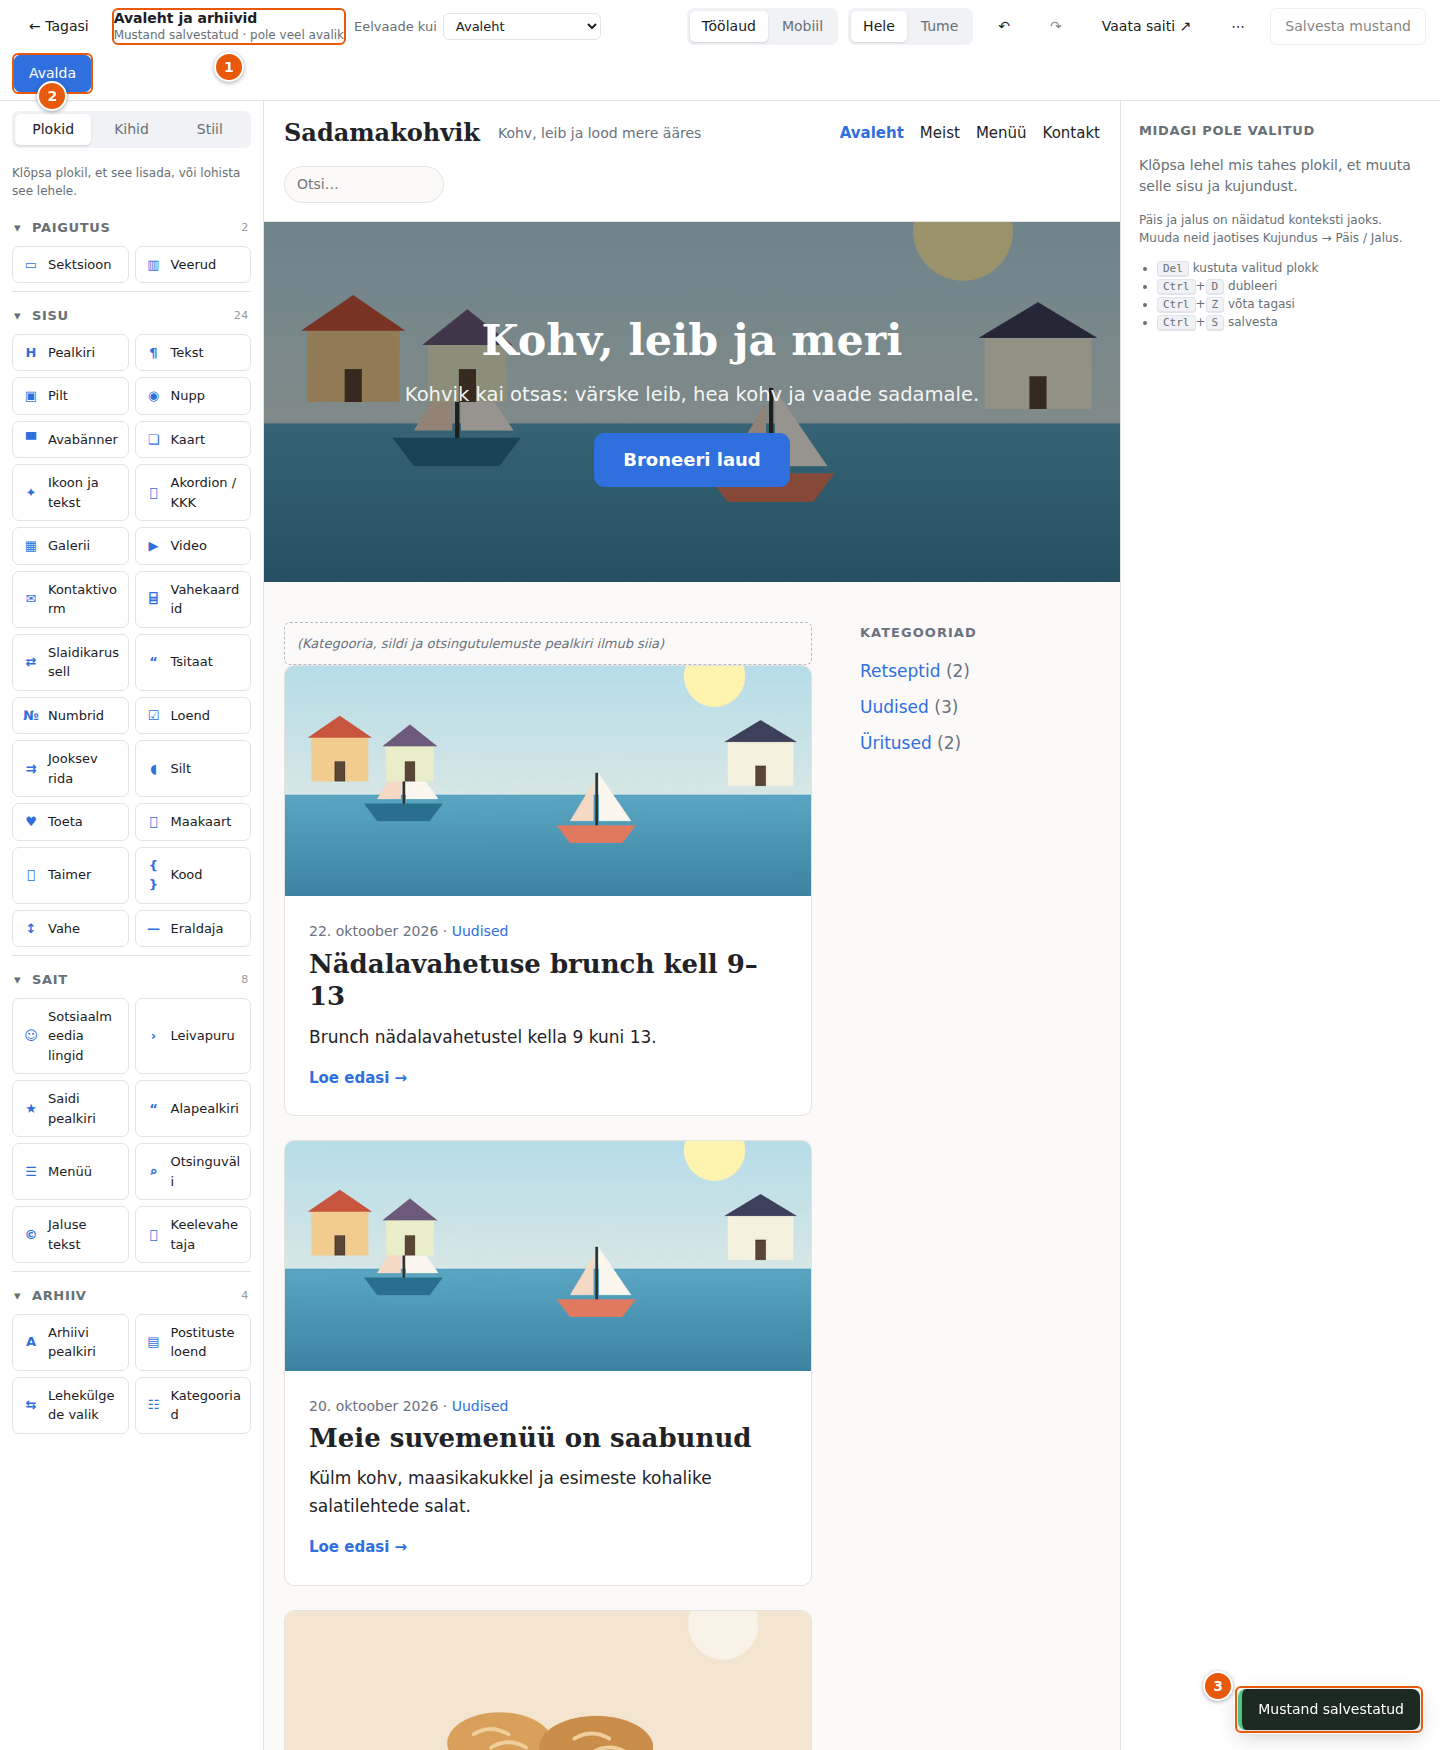
Task: Add the Otsinguväli search block
Action: (193, 1172)
